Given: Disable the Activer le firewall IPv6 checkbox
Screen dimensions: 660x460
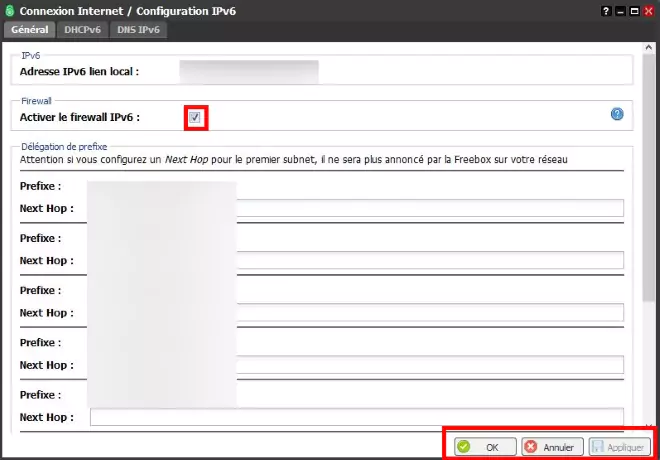Looking at the screenshot, I should tap(196, 118).
